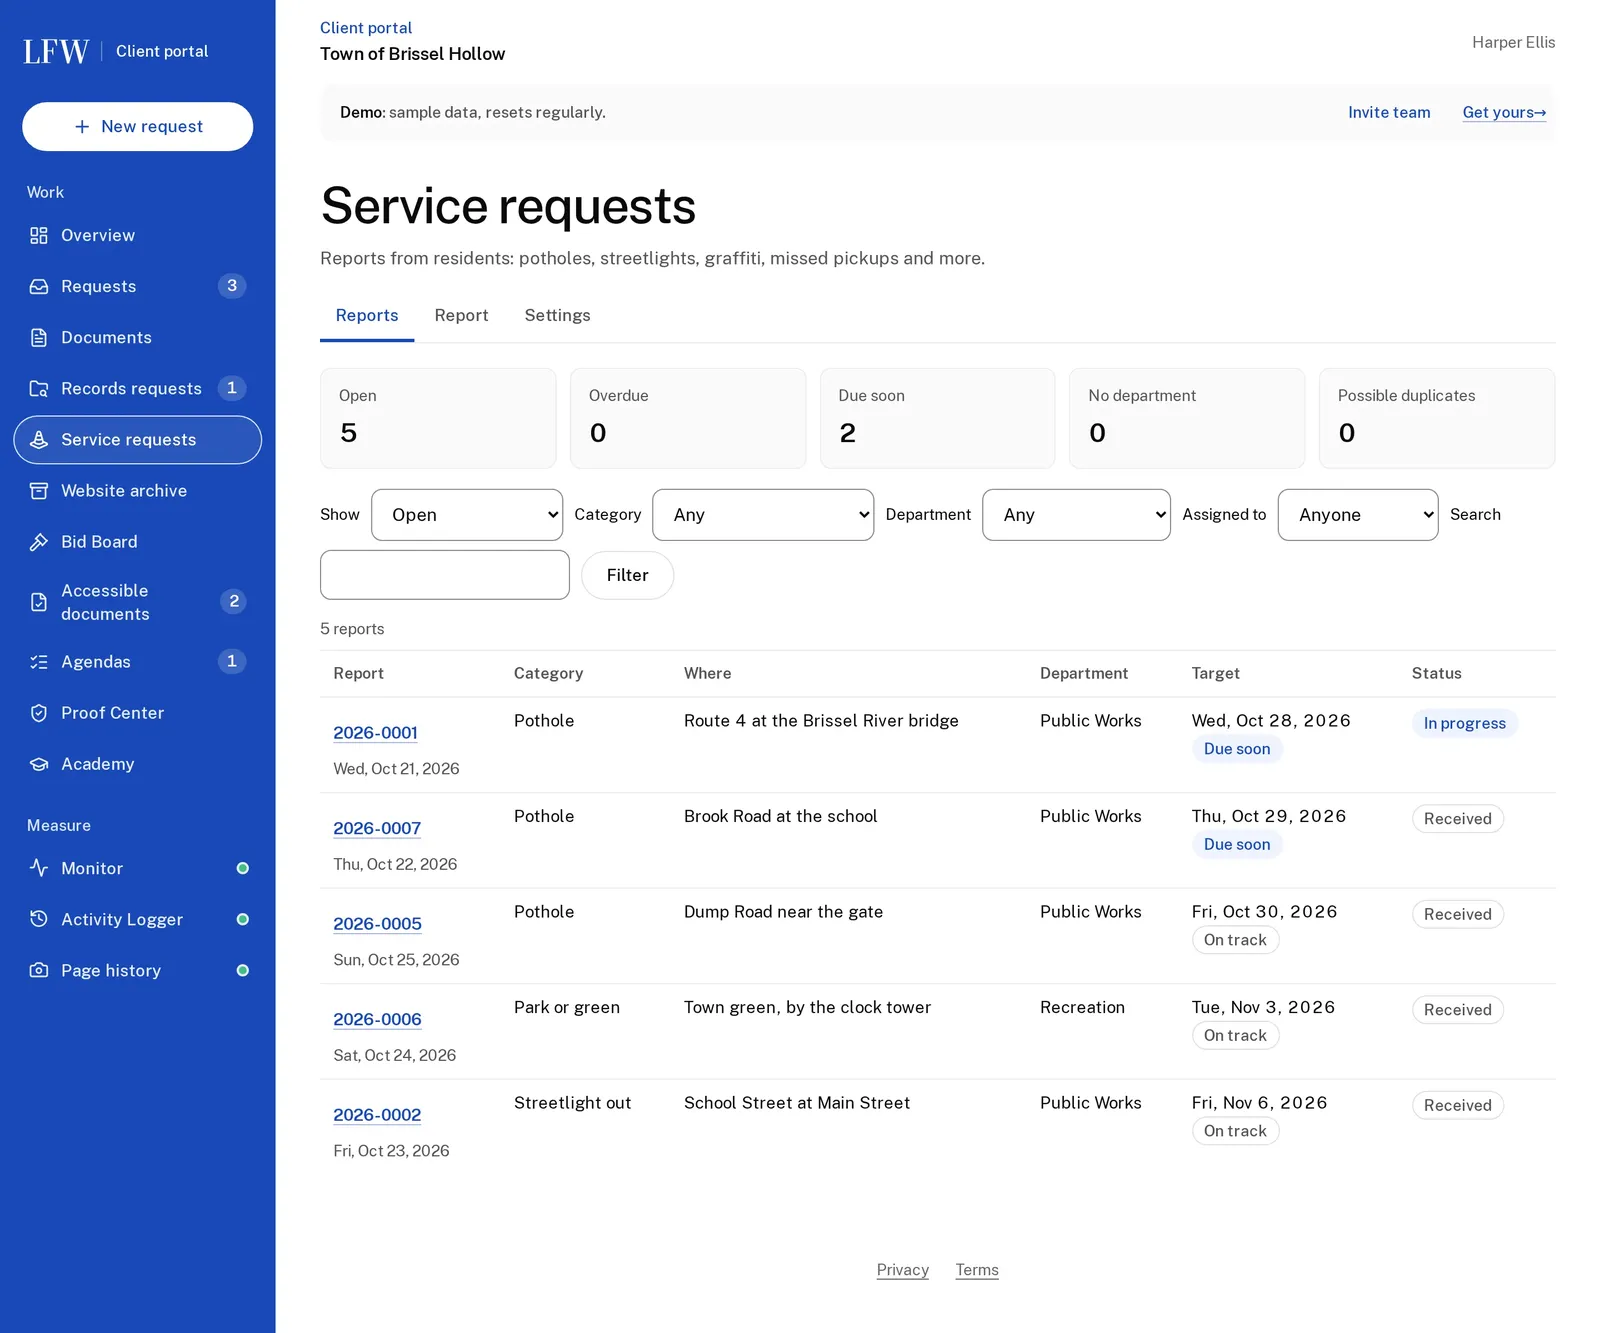
Task: Click the green status dot beside Monitor
Action: click(x=242, y=868)
